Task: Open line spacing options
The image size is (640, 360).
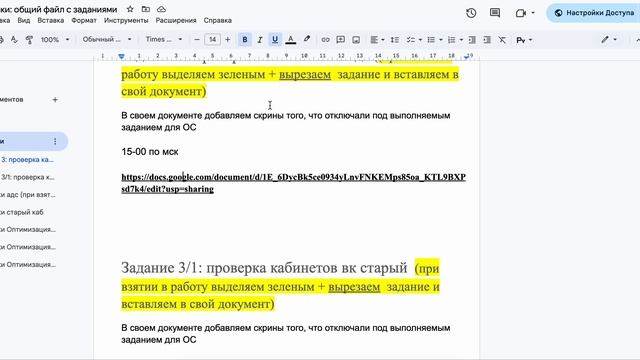Action: tap(395, 40)
